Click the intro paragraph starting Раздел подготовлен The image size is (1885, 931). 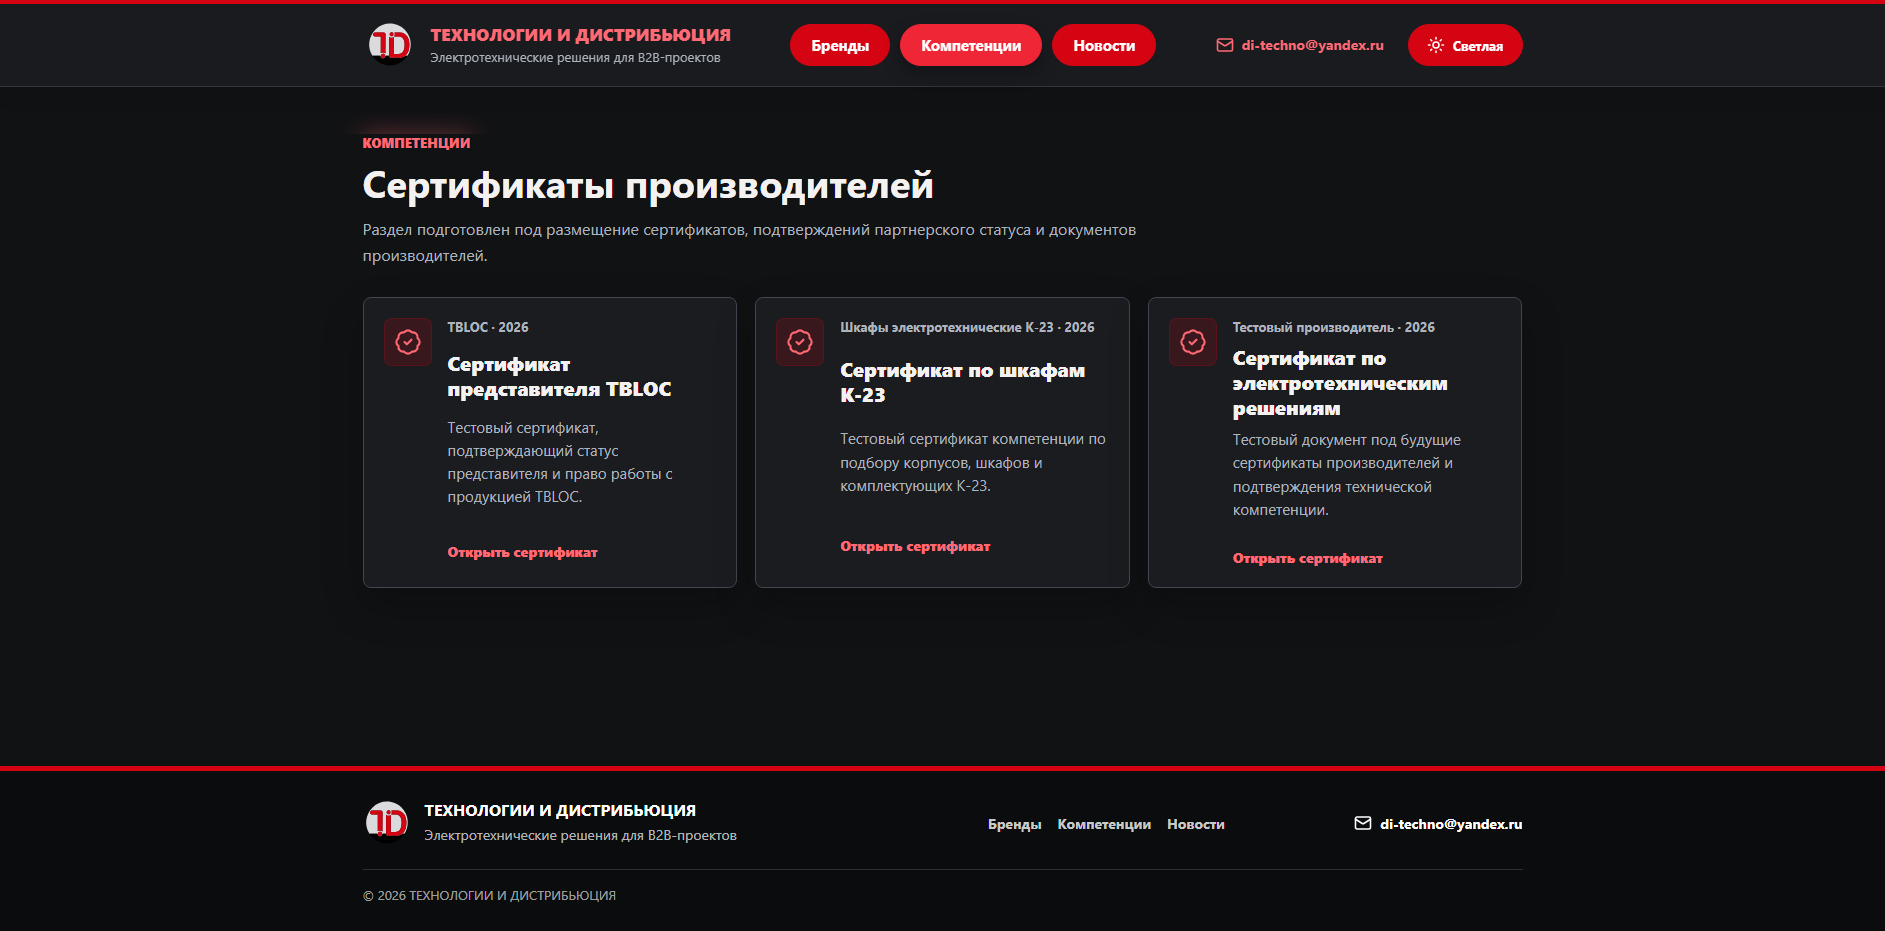tap(749, 243)
